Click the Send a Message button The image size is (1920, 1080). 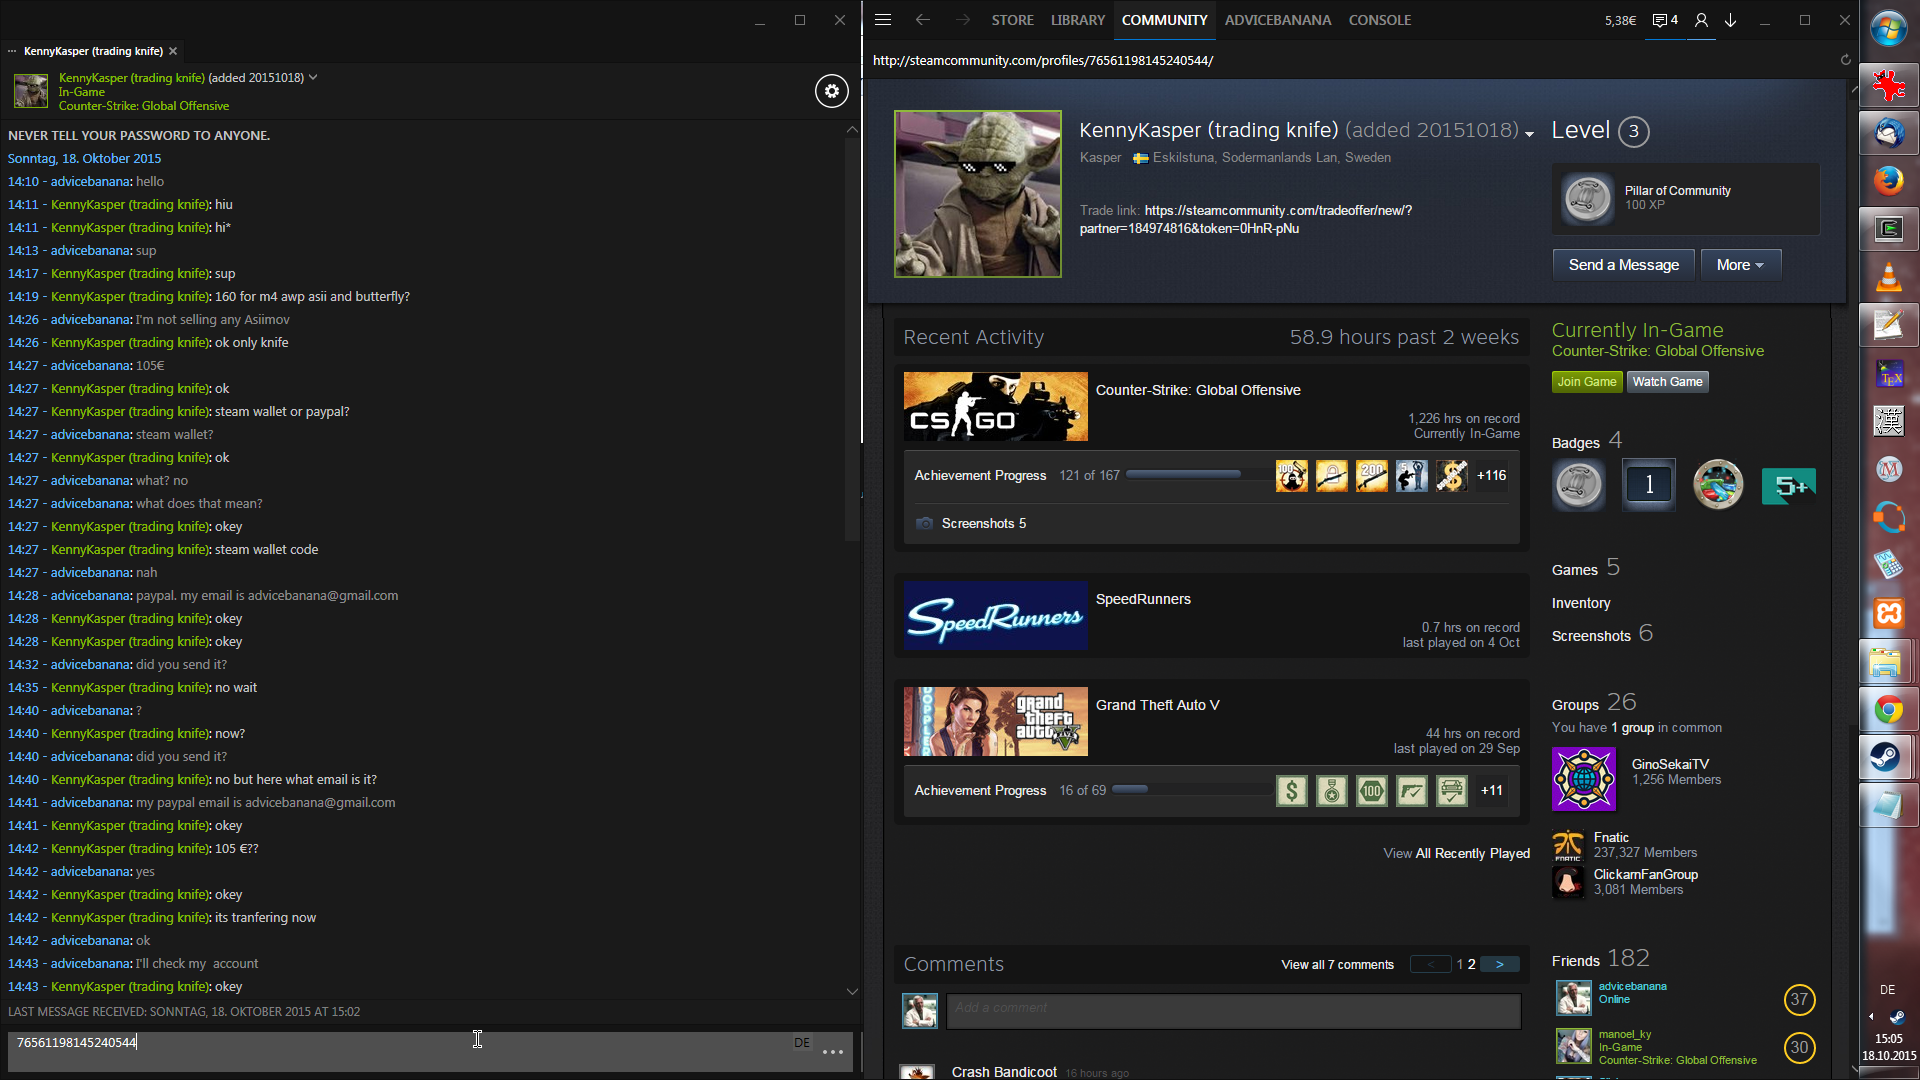[x=1623, y=265]
